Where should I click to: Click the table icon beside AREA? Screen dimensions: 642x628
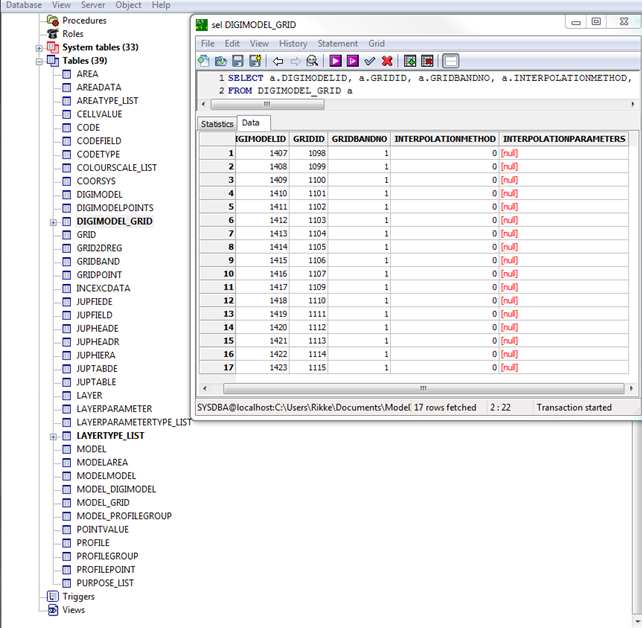coord(66,74)
